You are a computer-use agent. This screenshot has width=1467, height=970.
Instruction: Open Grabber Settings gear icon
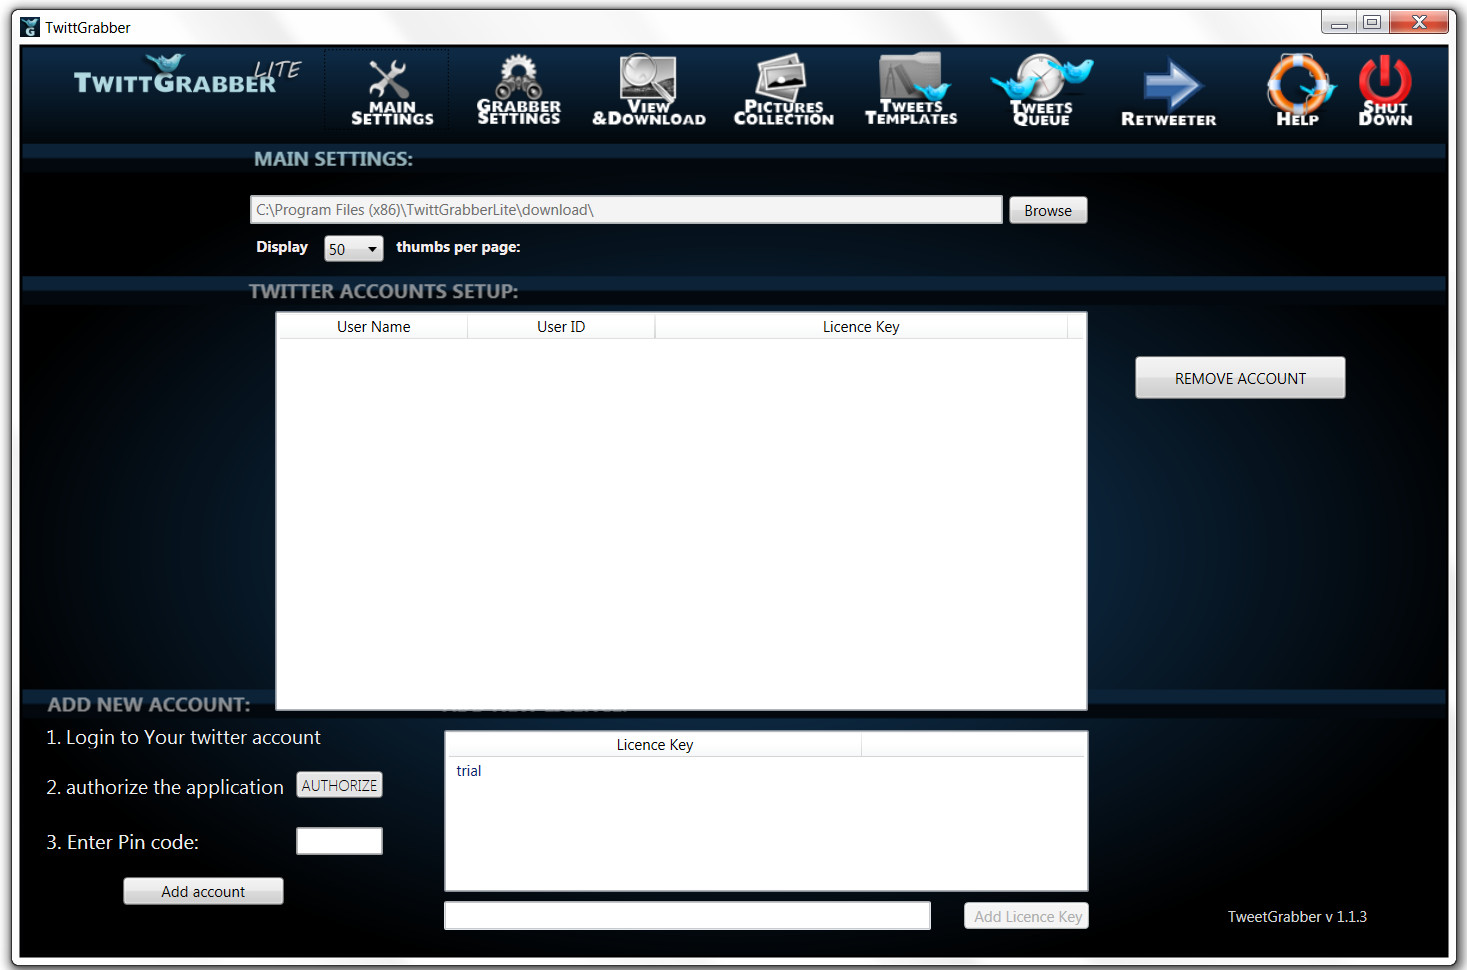tap(518, 90)
